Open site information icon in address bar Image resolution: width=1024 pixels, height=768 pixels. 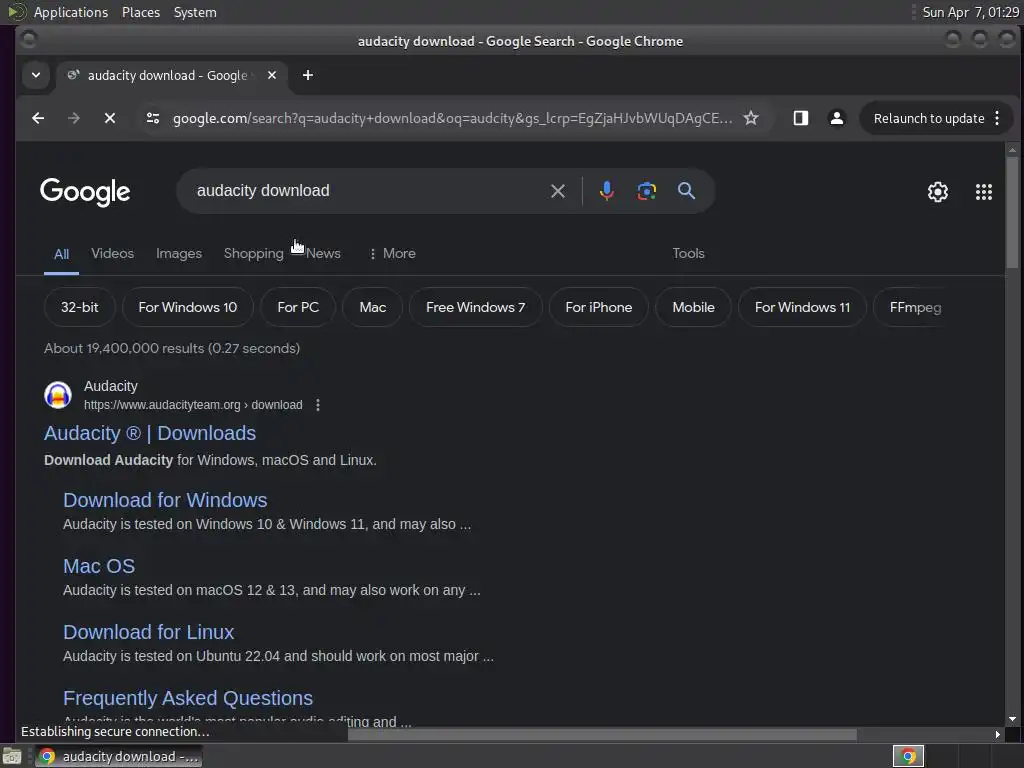[153, 118]
